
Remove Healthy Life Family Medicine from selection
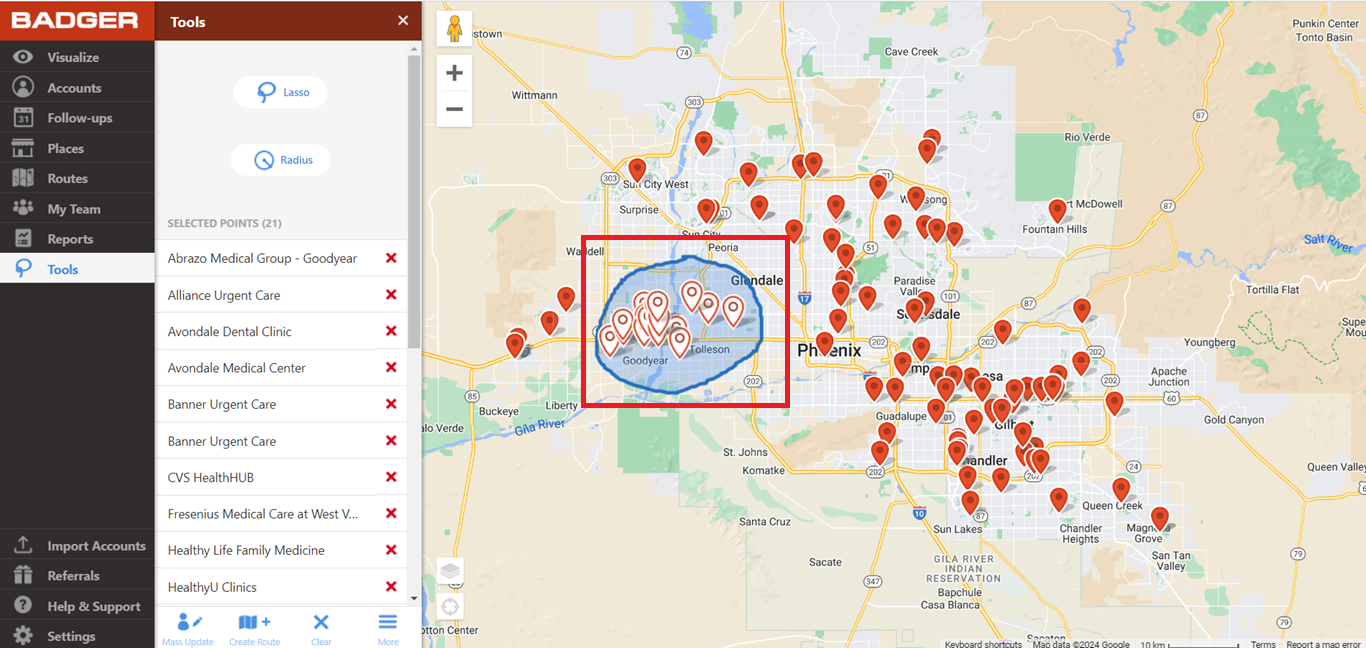coord(391,550)
